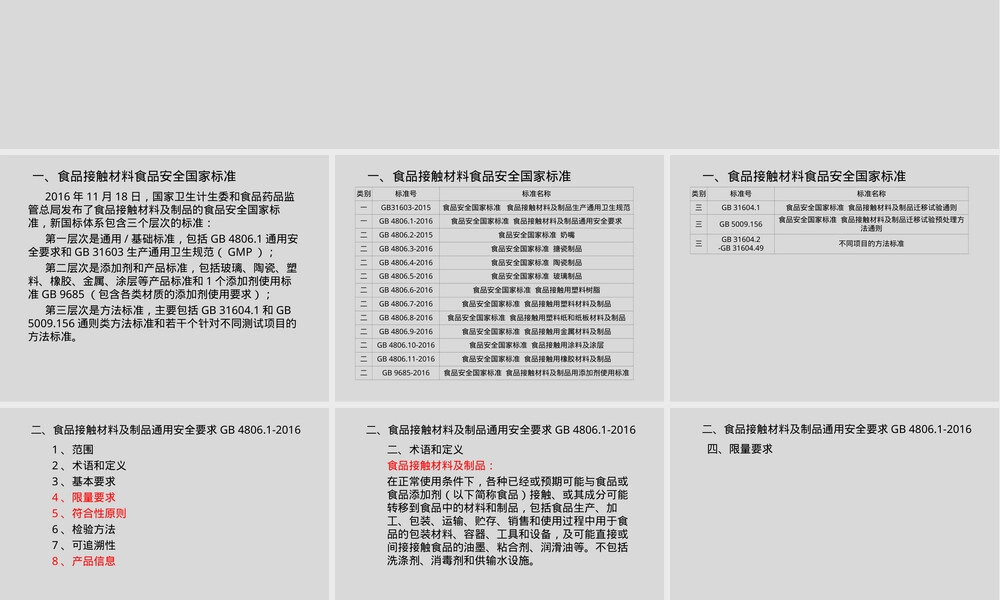Click the '标准名称' header above the GB 4806 table
This screenshot has width=1000, height=600.
(x=536, y=194)
